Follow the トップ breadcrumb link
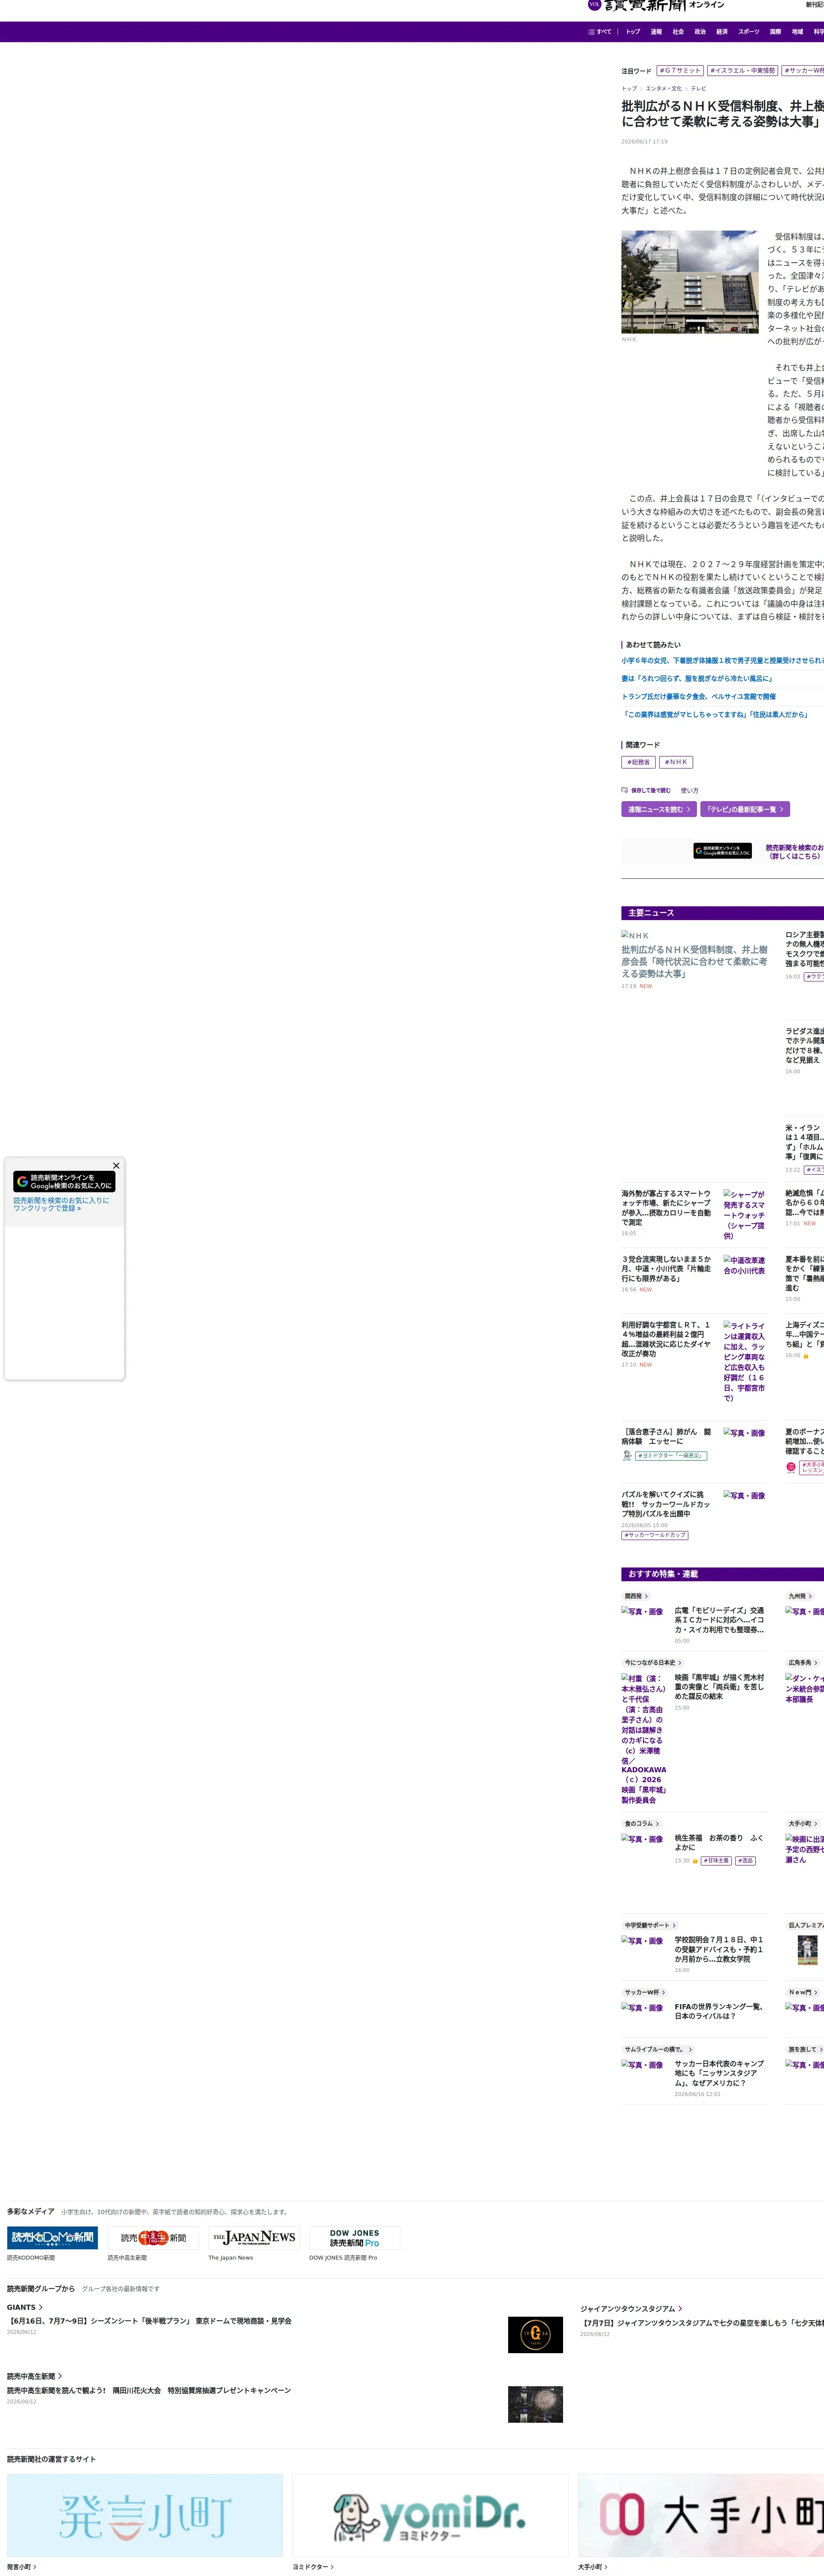The height and width of the screenshot is (2576, 824). (629, 89)
